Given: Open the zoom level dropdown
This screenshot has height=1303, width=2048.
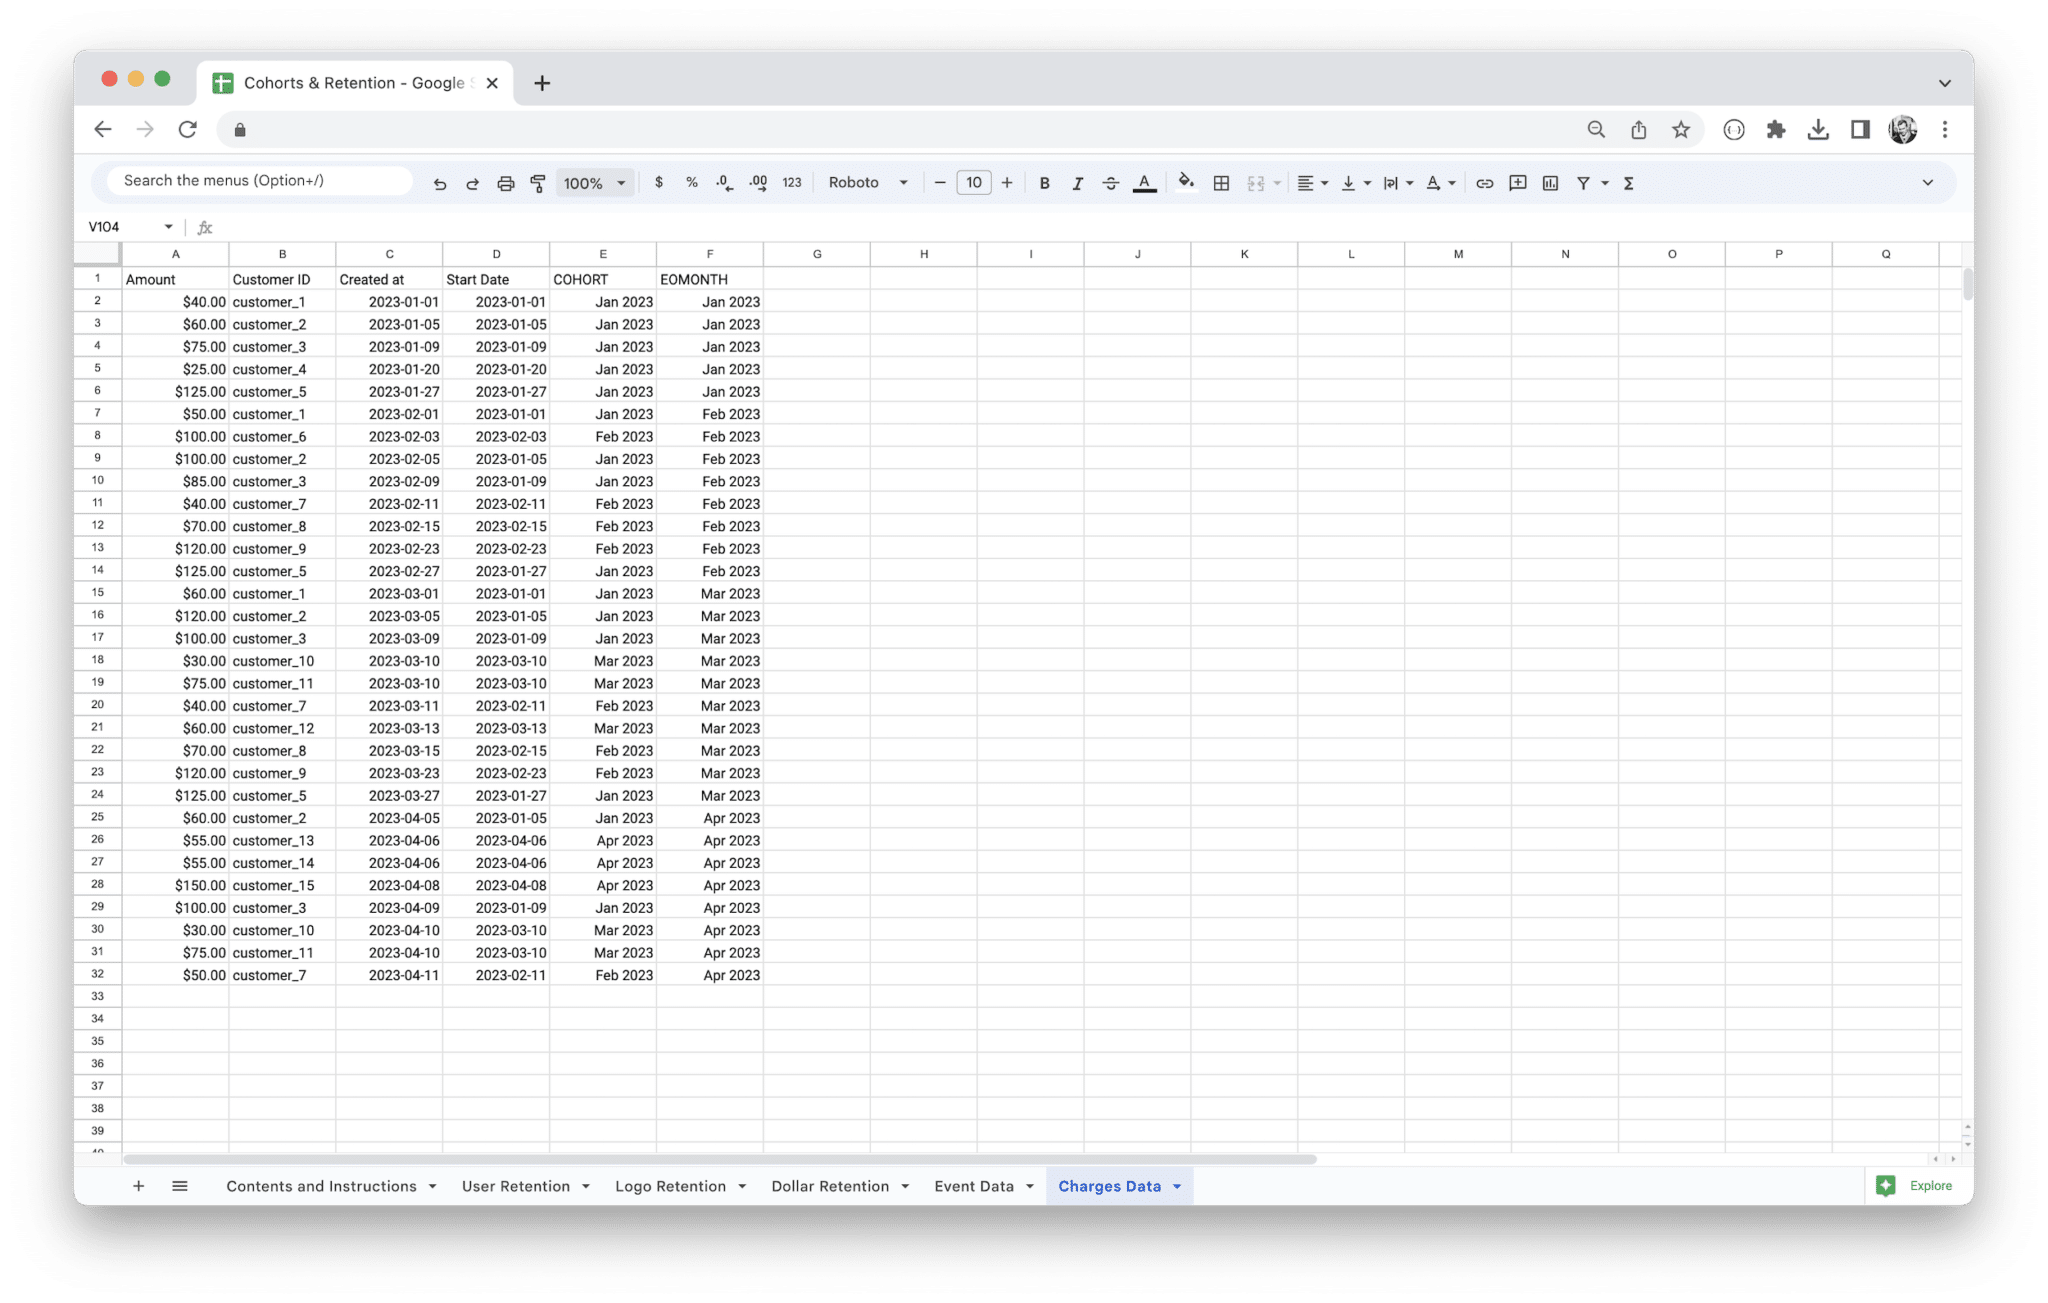Looking at the screenshot, I should (x=594, y=182).
